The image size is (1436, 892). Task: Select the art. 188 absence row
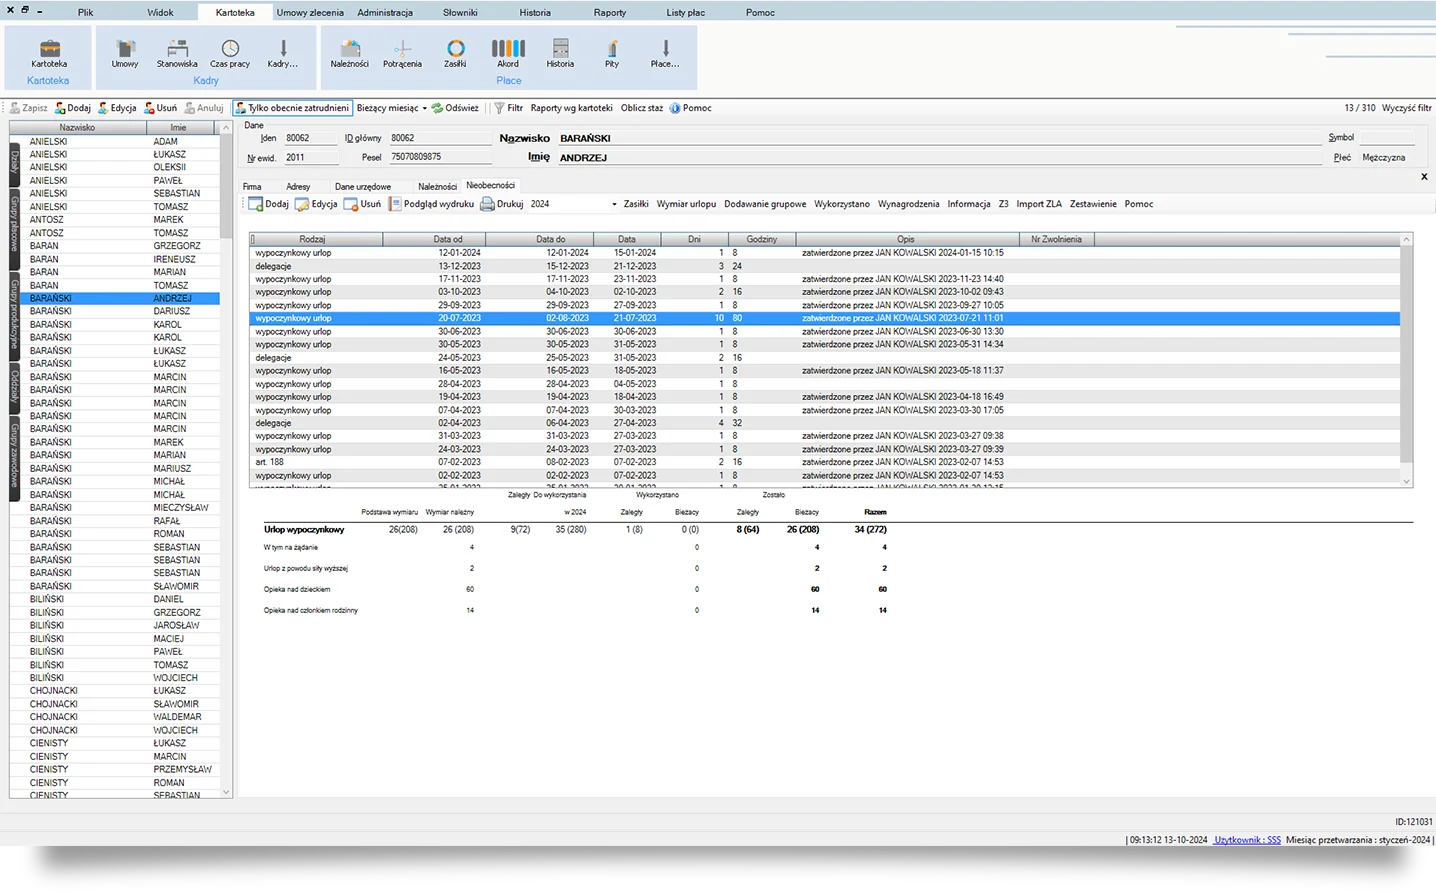point(824,462)
